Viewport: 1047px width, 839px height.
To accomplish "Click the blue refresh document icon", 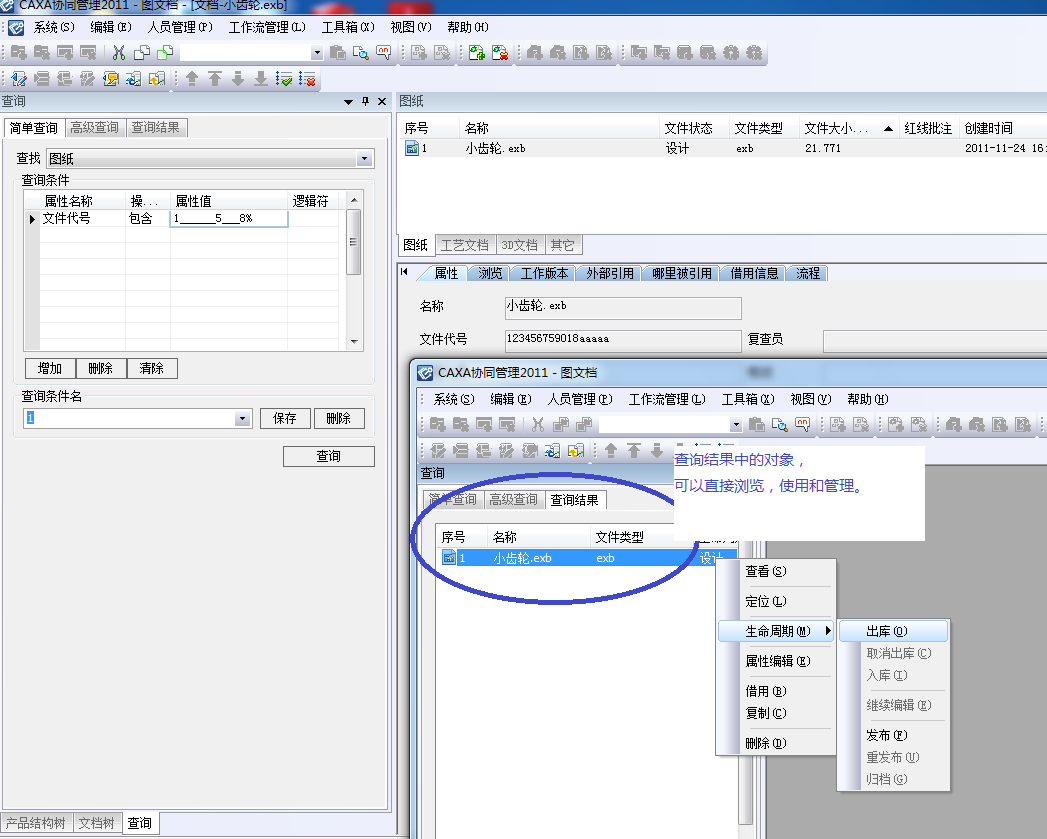I will pos(133,79).
